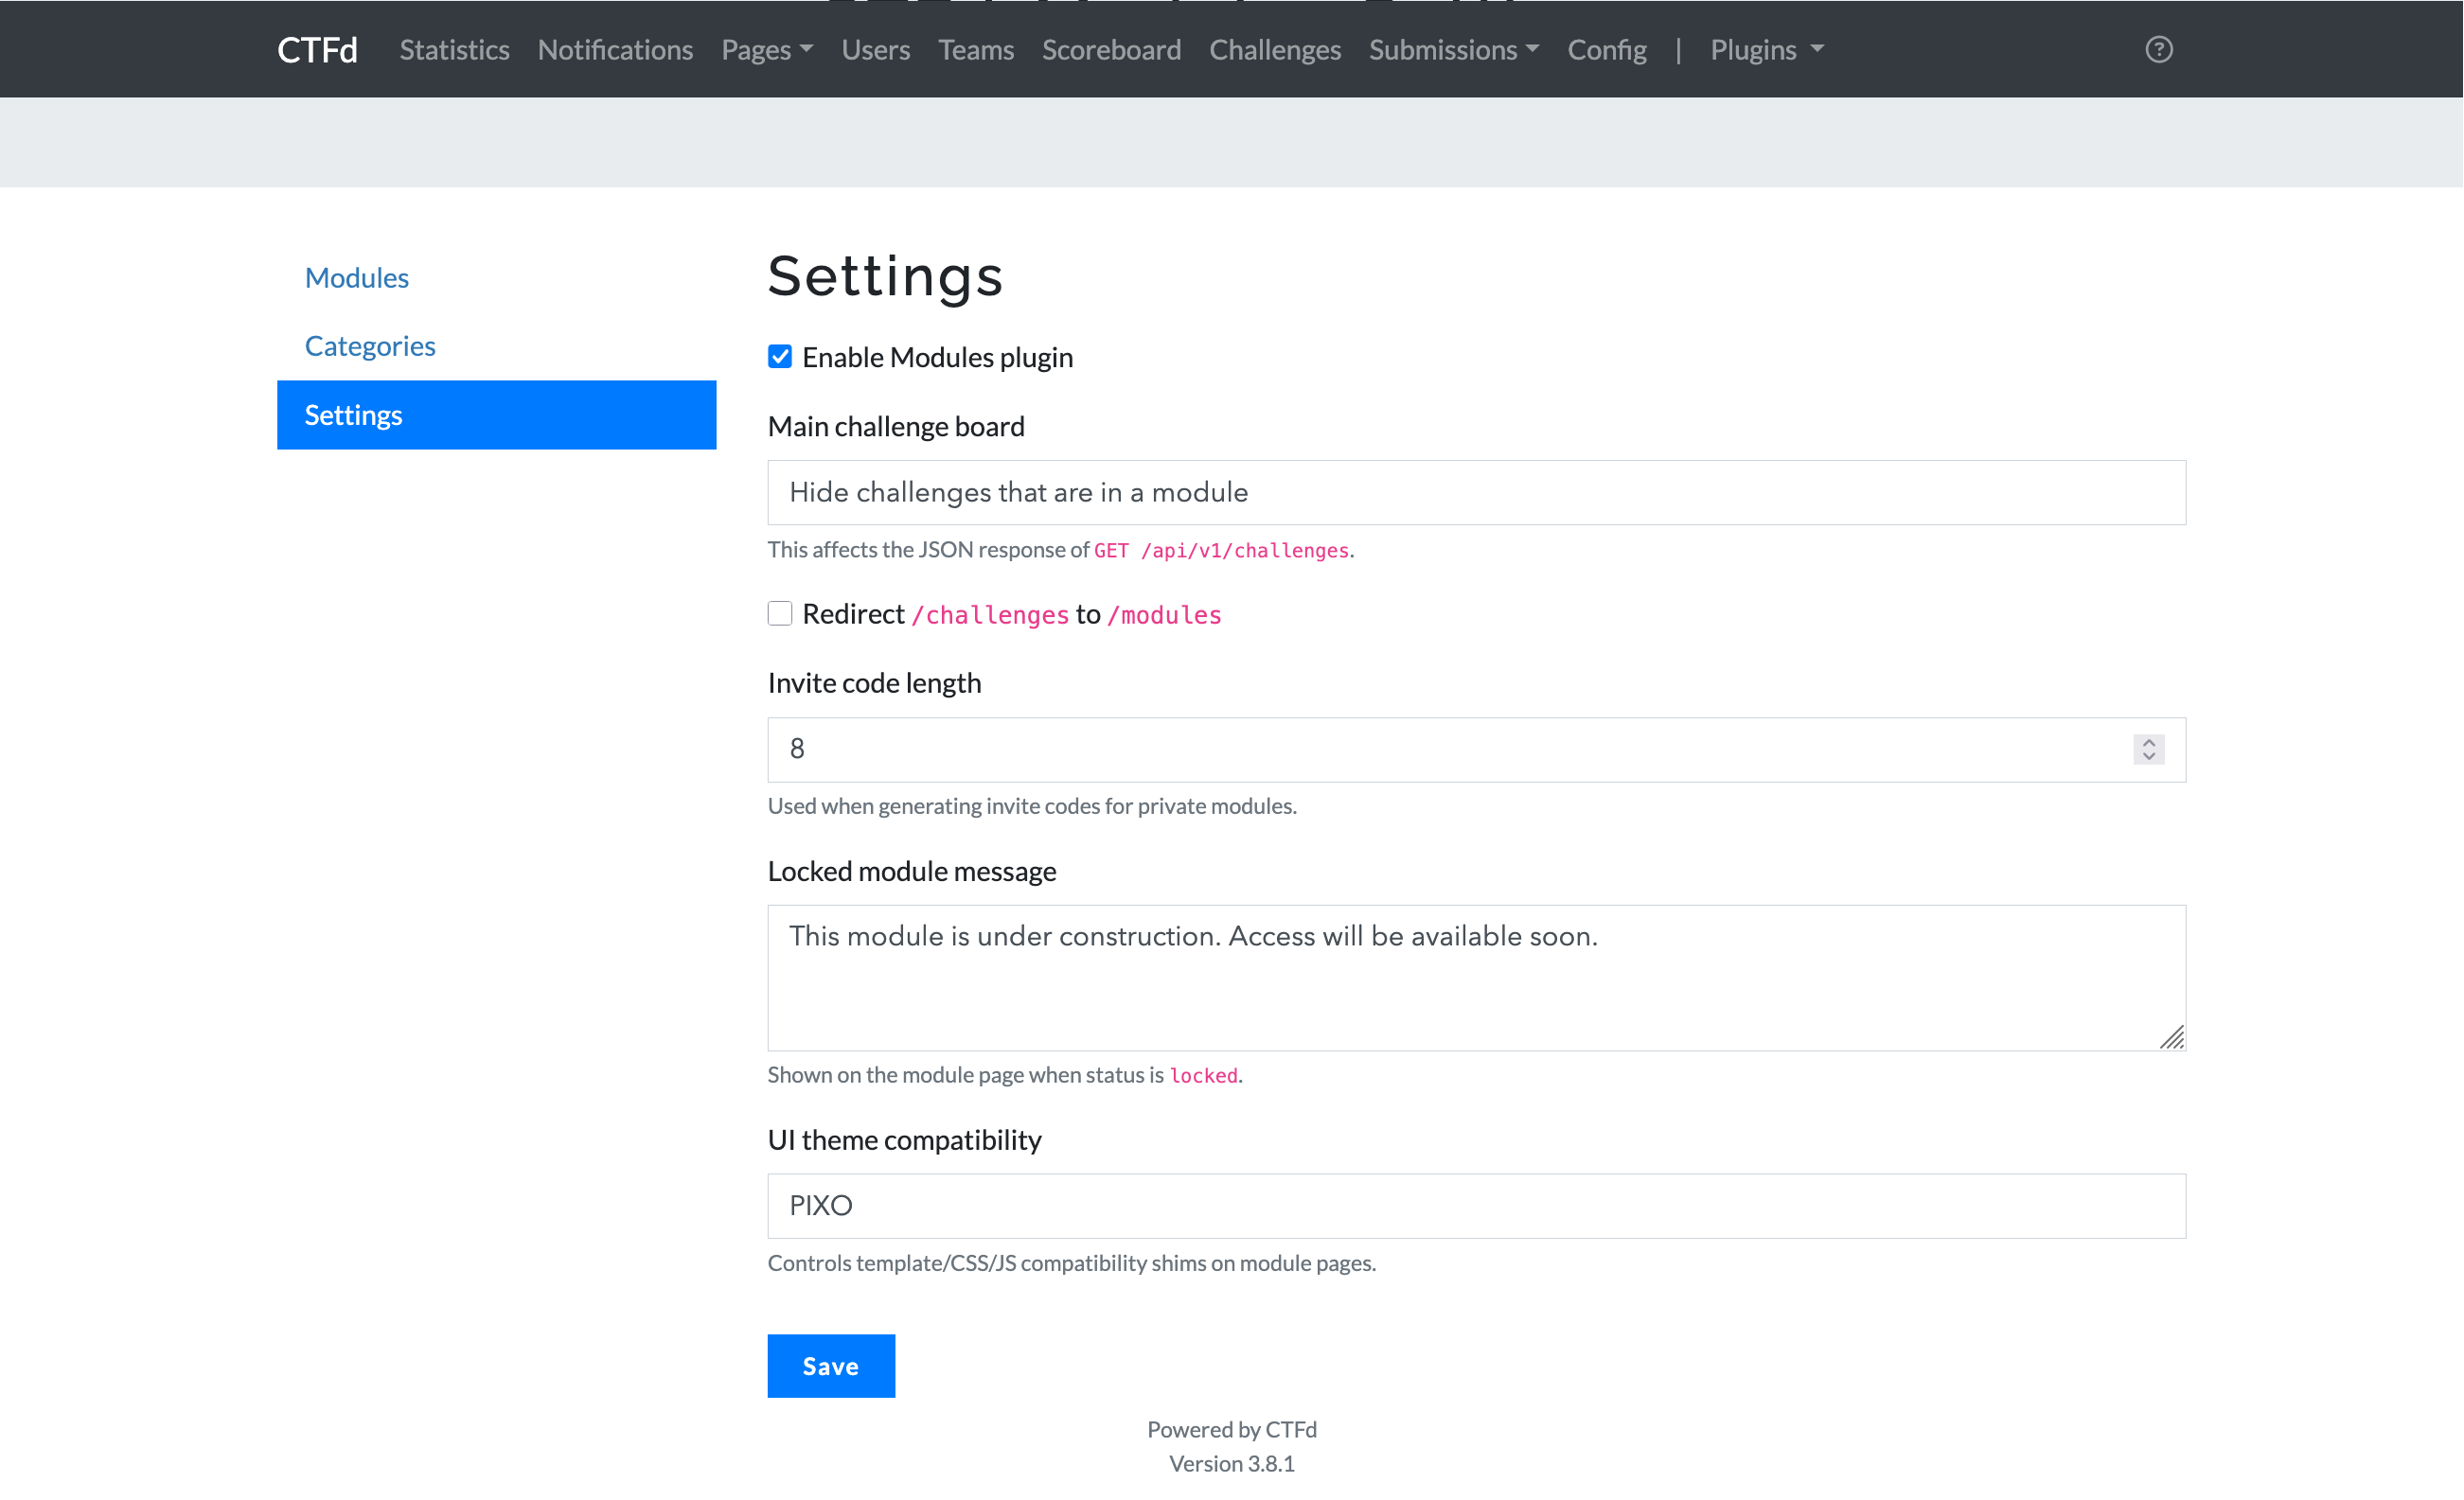This screenshot has width=2464, height=1500.
Task: Click the Locked module message textarea
Action: coord(1476,977)
